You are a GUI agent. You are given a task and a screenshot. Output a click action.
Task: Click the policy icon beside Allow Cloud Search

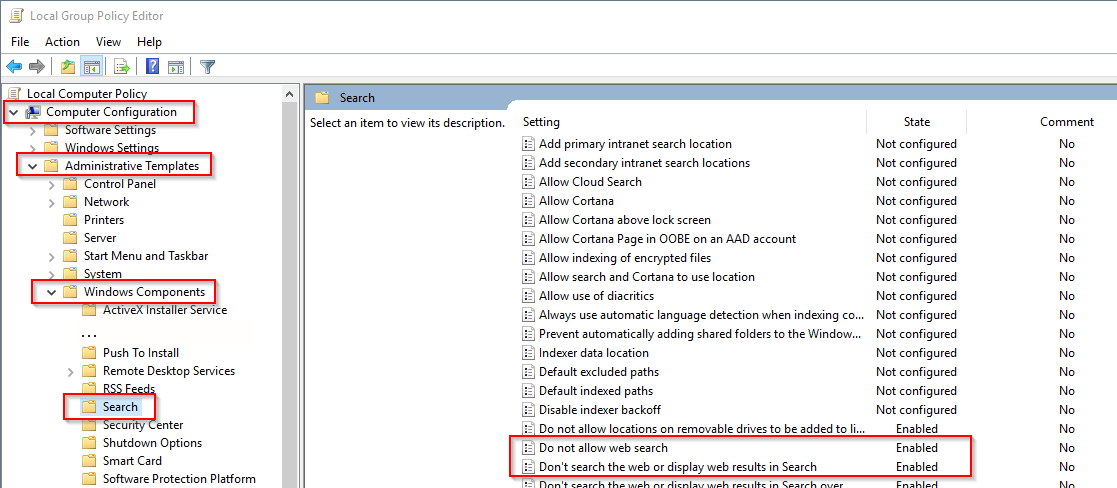[x=529, y=182]
